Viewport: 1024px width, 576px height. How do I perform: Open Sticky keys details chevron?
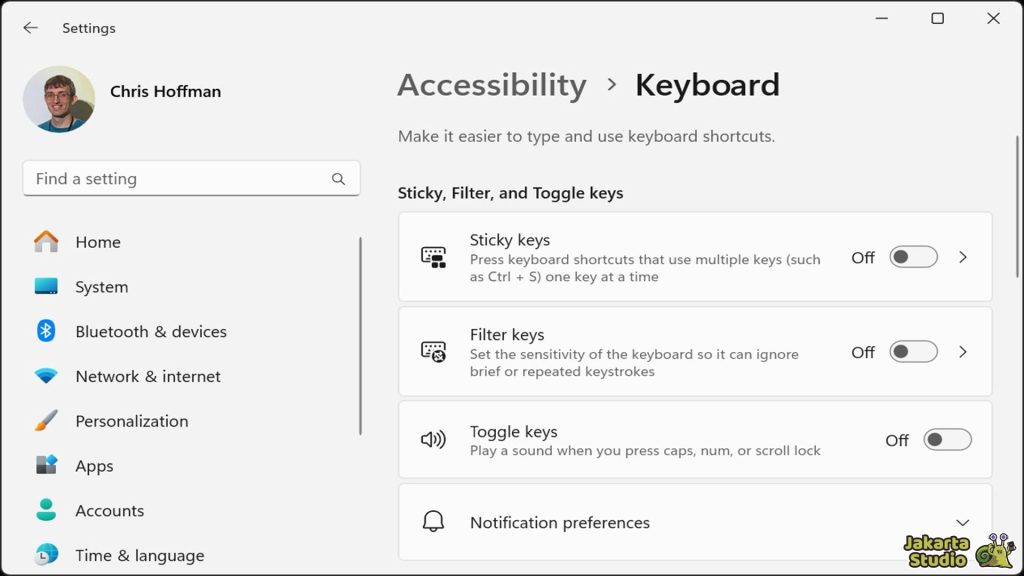pyautogui.click(x=963, y=257)
